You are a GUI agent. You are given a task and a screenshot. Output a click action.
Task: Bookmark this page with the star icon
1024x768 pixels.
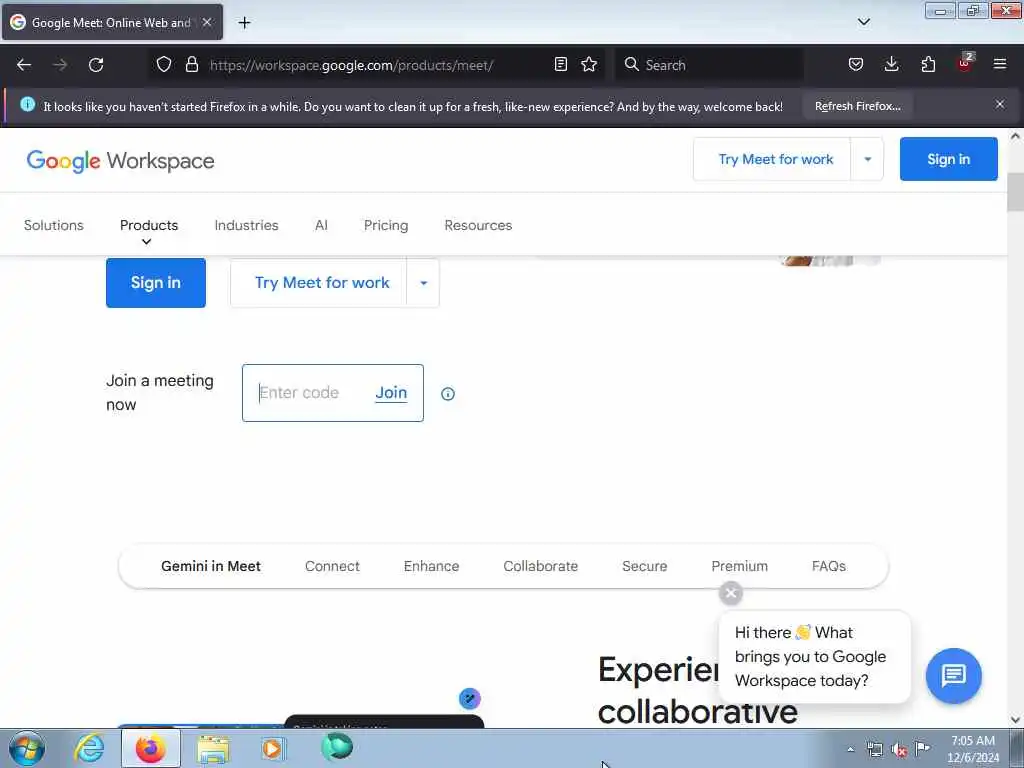tap(589, 64)
